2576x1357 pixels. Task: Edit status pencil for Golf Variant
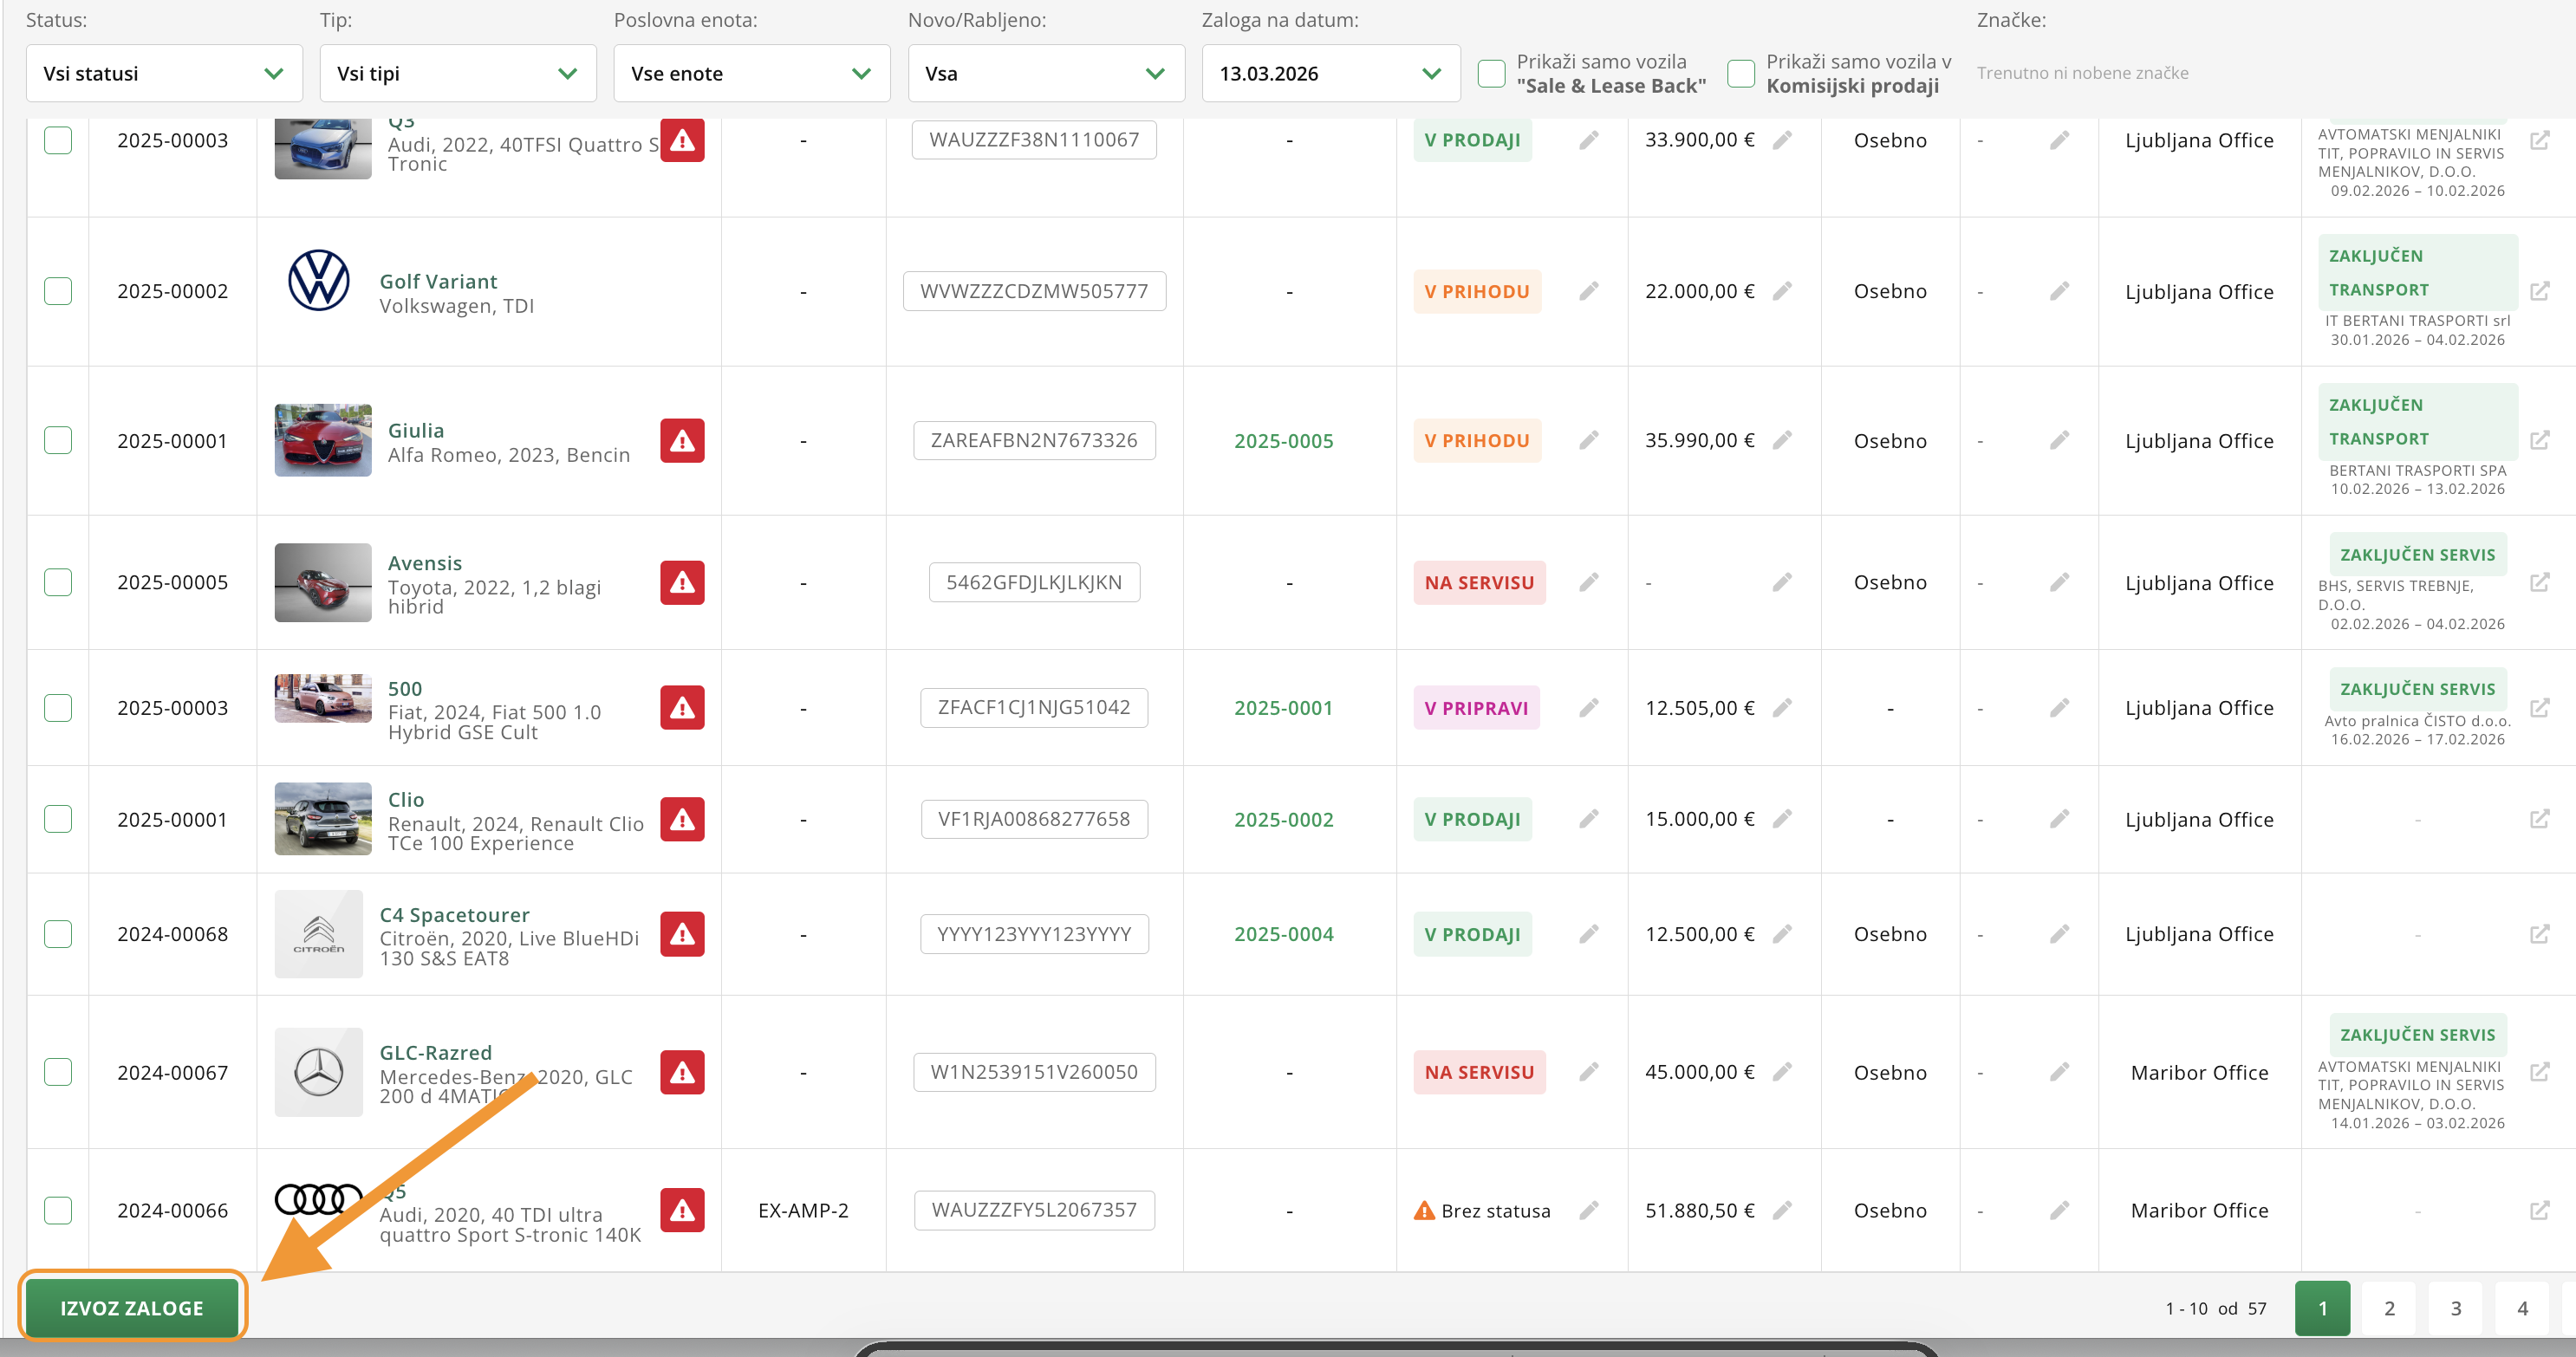pos(1588,291)
